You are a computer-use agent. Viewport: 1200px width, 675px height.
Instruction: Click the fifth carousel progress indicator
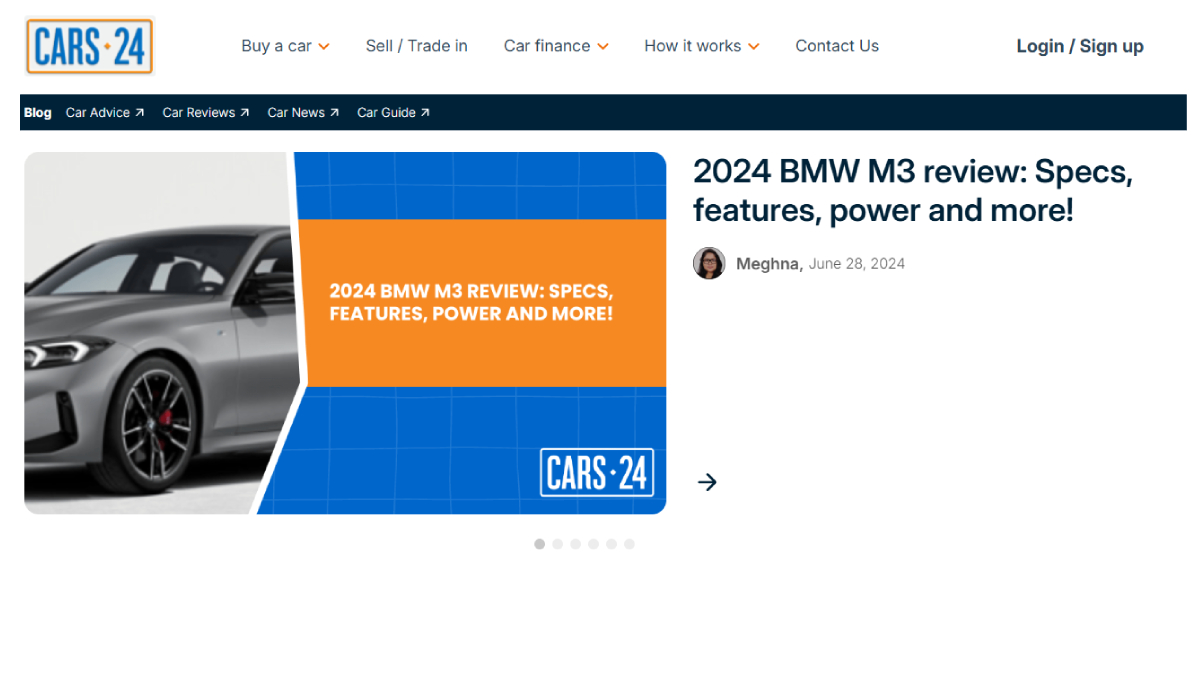(x=611, y=544)
